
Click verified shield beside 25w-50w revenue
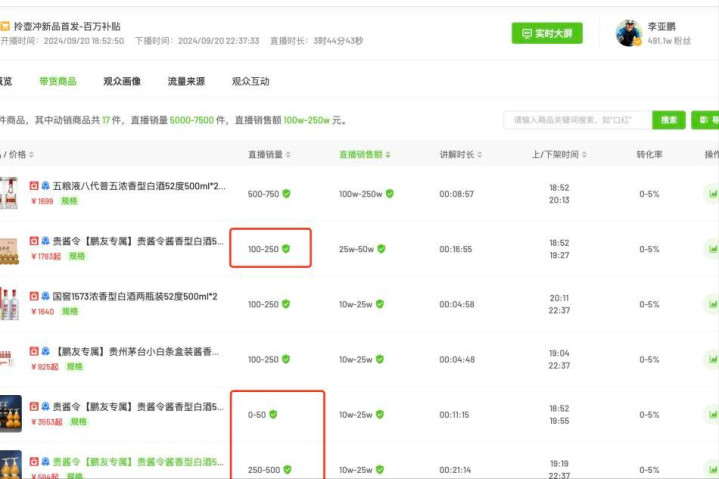[x=381, y=248]
